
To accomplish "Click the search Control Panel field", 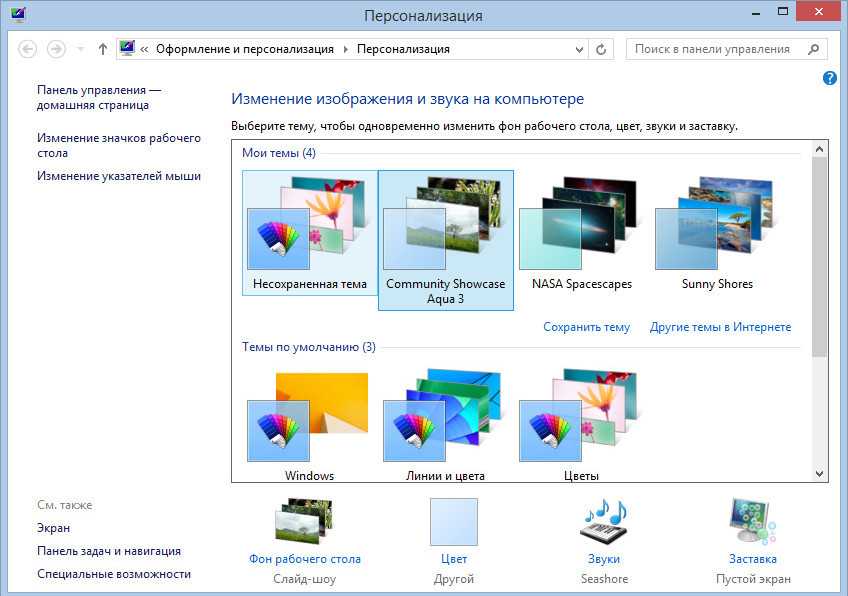I will (x=713, y=49).
